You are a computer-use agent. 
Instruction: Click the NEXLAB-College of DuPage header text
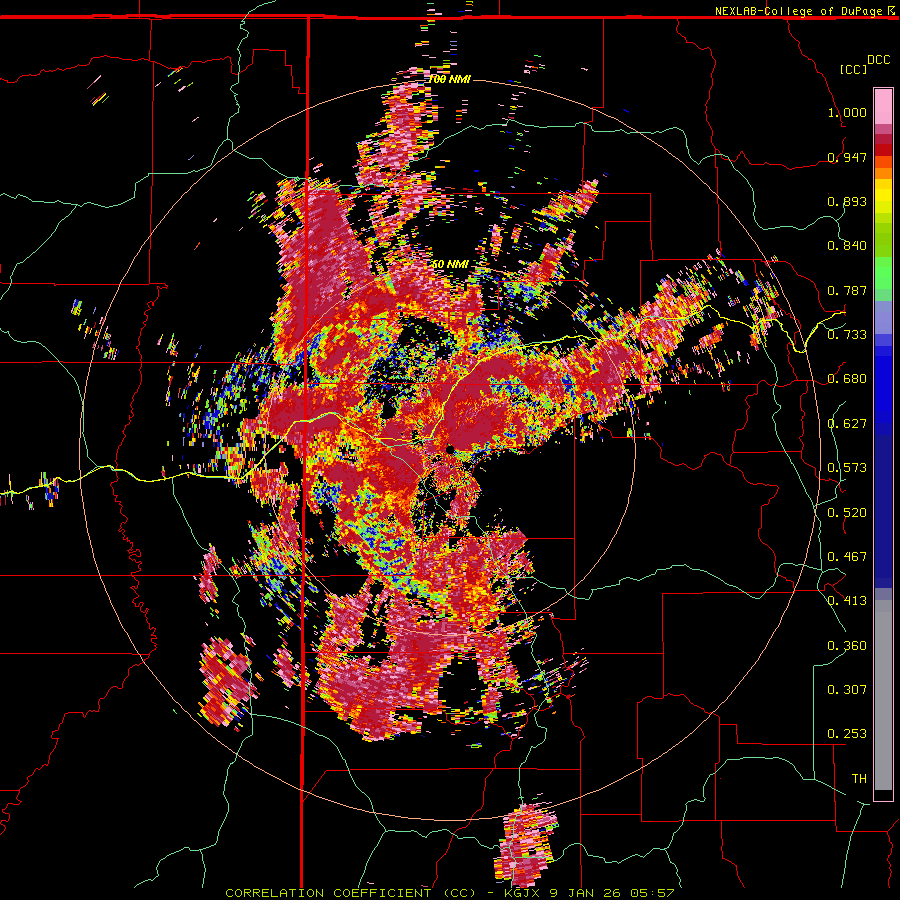coord(800,11)
